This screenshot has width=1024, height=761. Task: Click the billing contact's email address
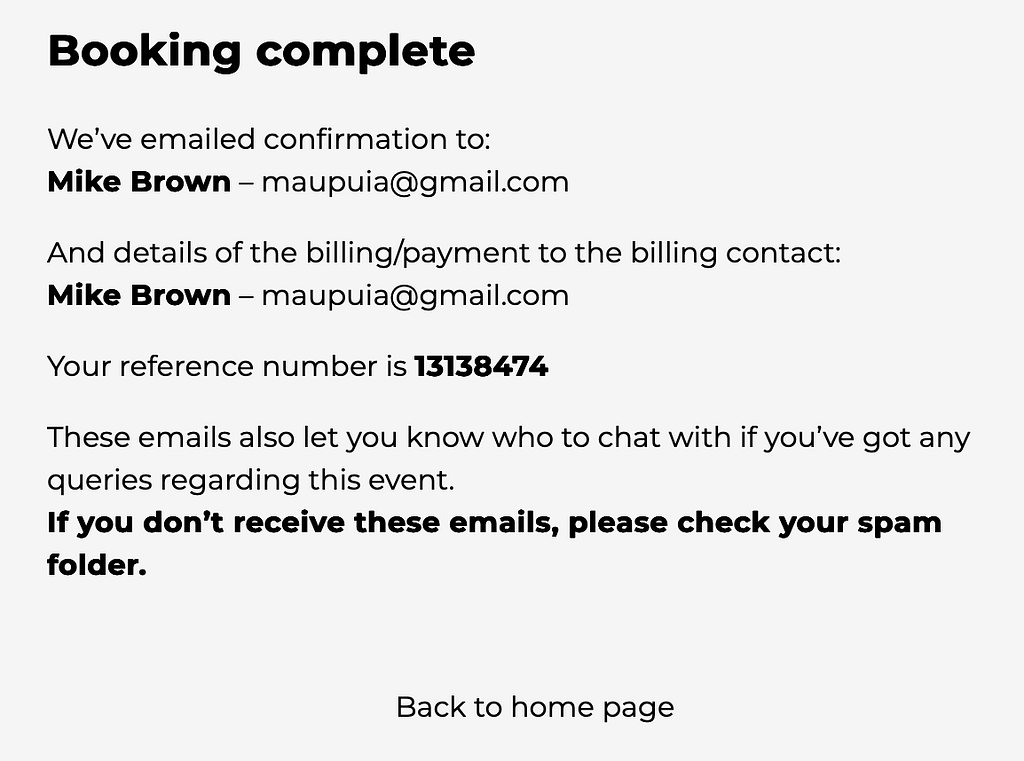point(415,295)
